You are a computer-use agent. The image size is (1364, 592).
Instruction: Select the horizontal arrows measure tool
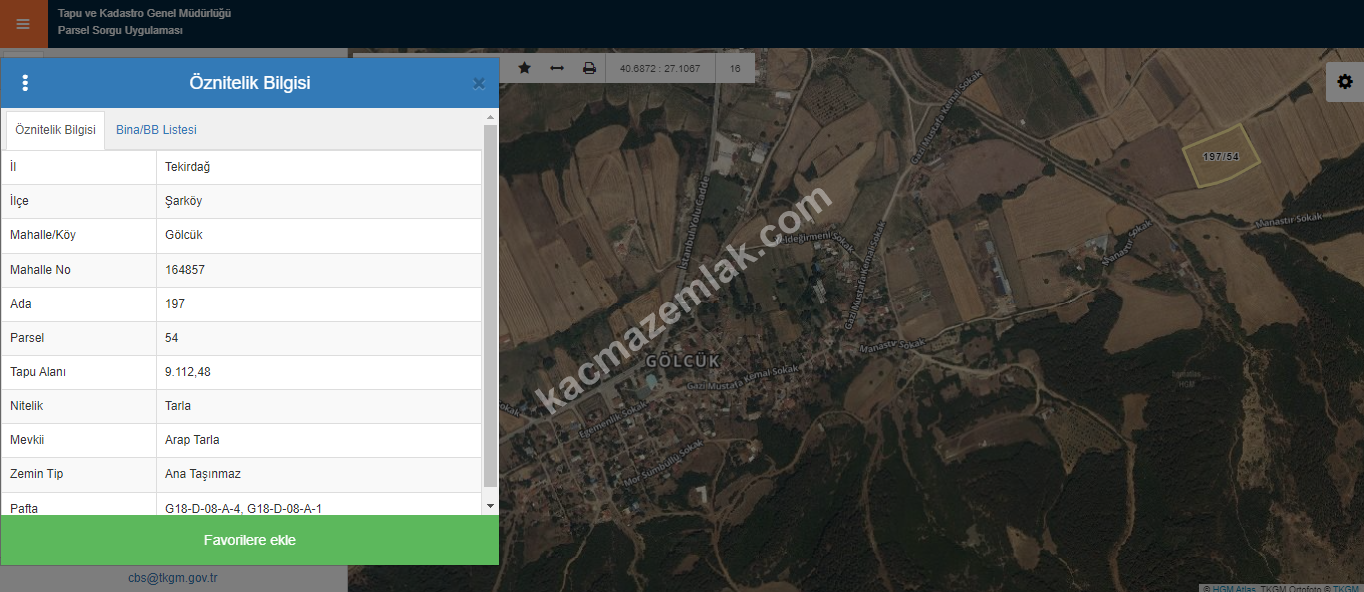tap(557, 68)
